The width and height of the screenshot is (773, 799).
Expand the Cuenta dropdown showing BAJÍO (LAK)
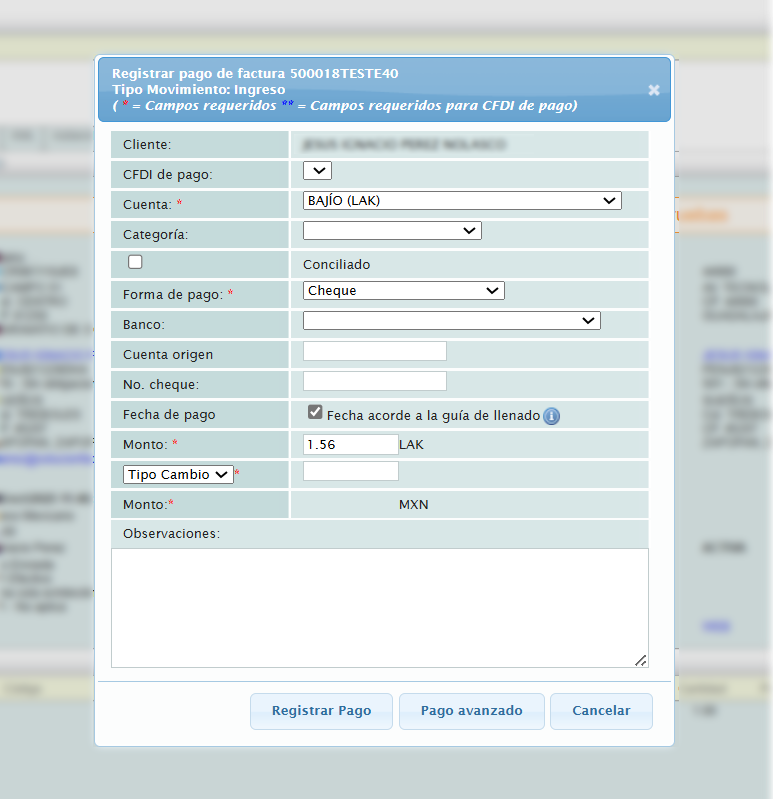pyautogui.click(x=462, y=201)
